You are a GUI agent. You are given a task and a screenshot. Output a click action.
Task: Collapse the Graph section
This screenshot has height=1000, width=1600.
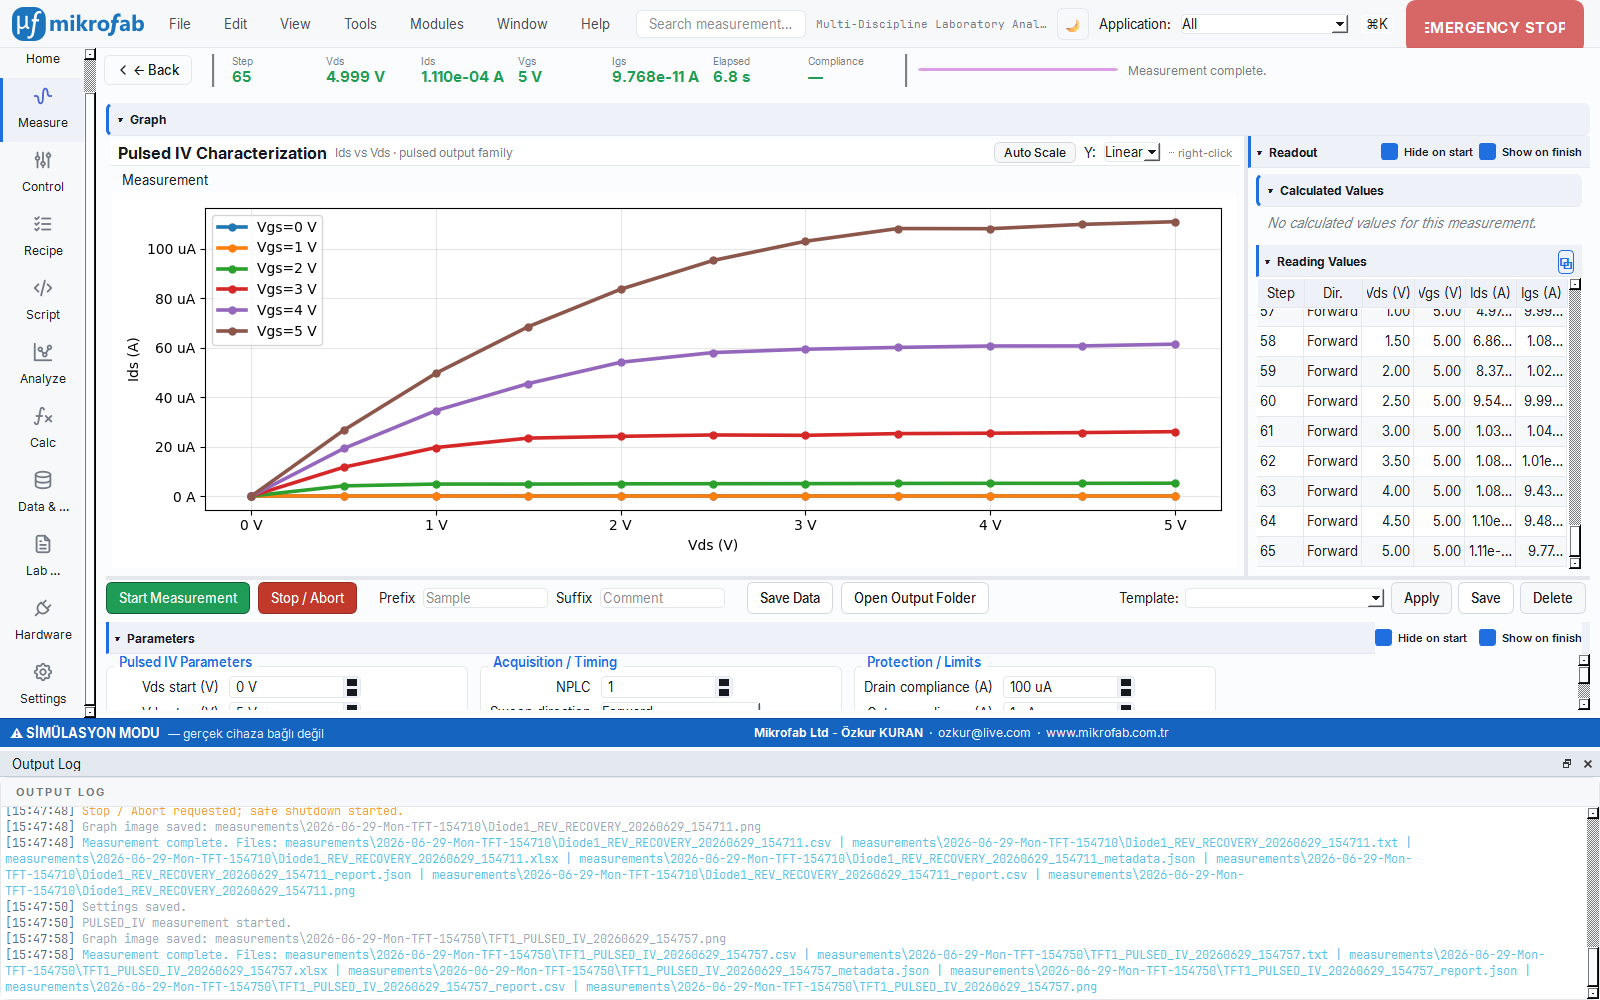(121, 120)
